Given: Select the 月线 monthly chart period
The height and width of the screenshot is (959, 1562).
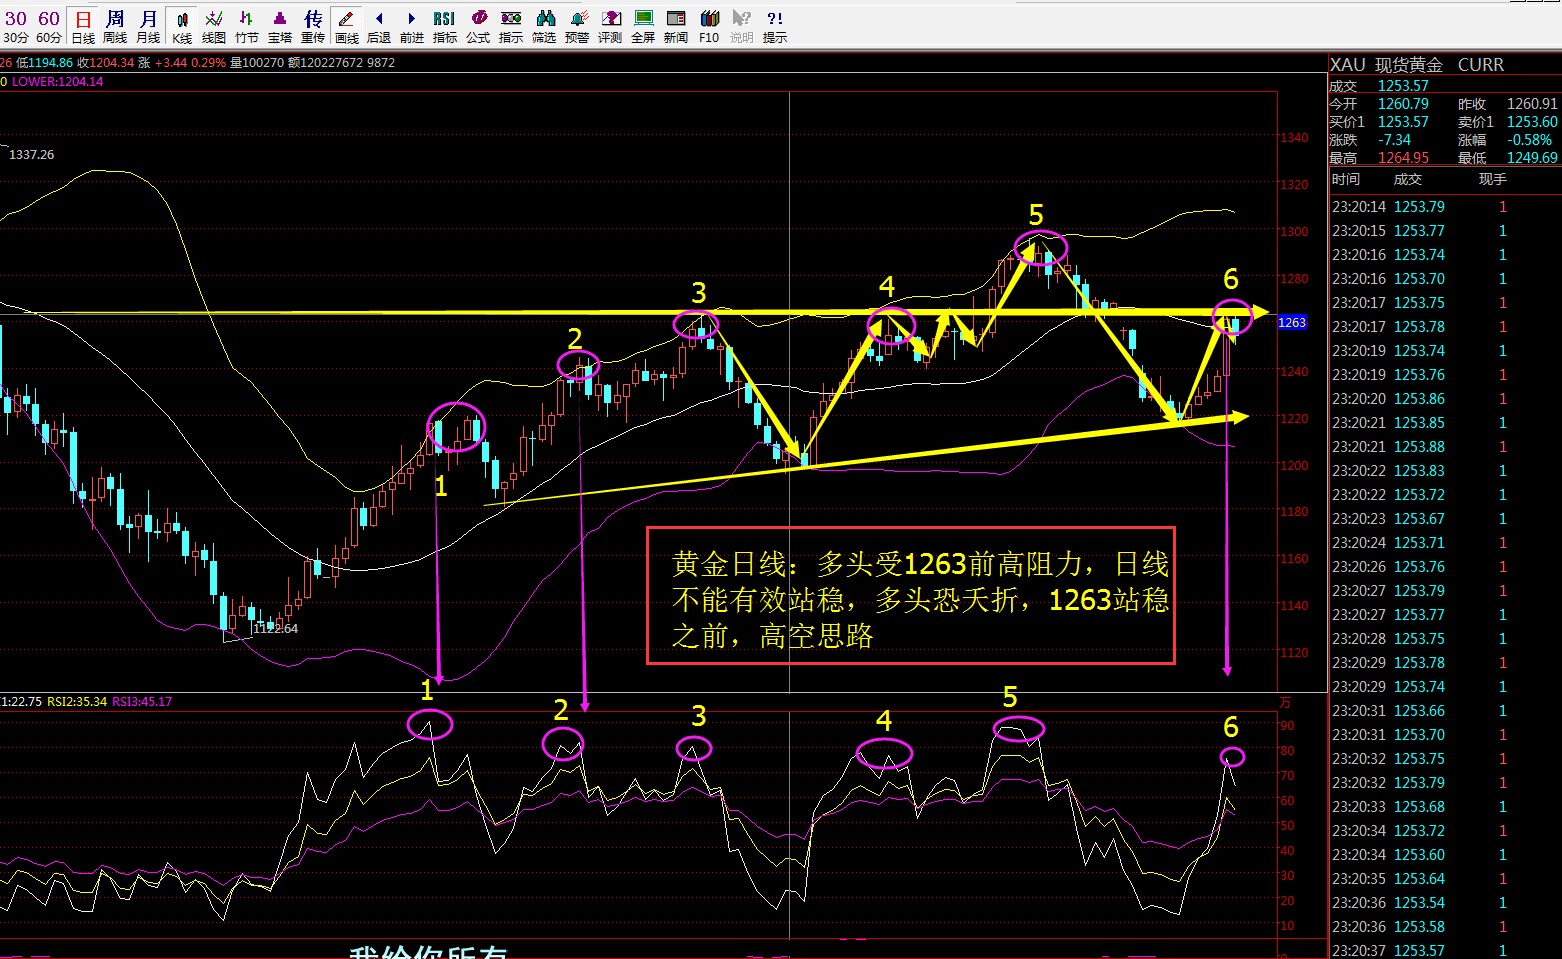Looking at the screenshot, I should tap(148, 26).
